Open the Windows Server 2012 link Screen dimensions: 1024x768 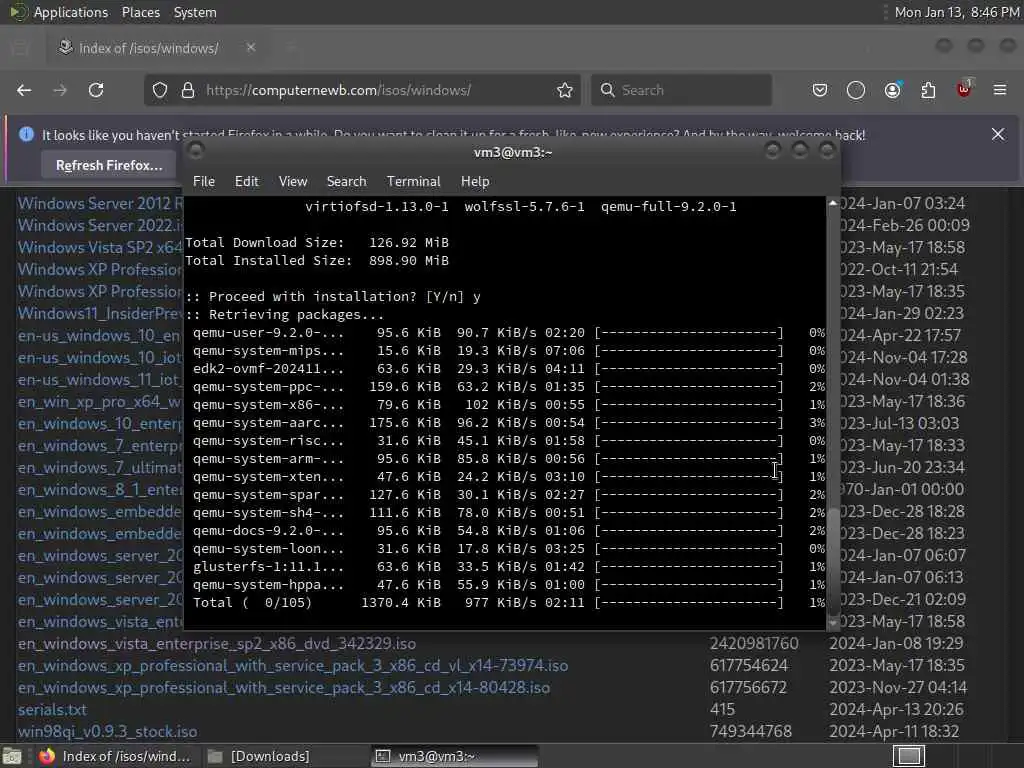101,203
